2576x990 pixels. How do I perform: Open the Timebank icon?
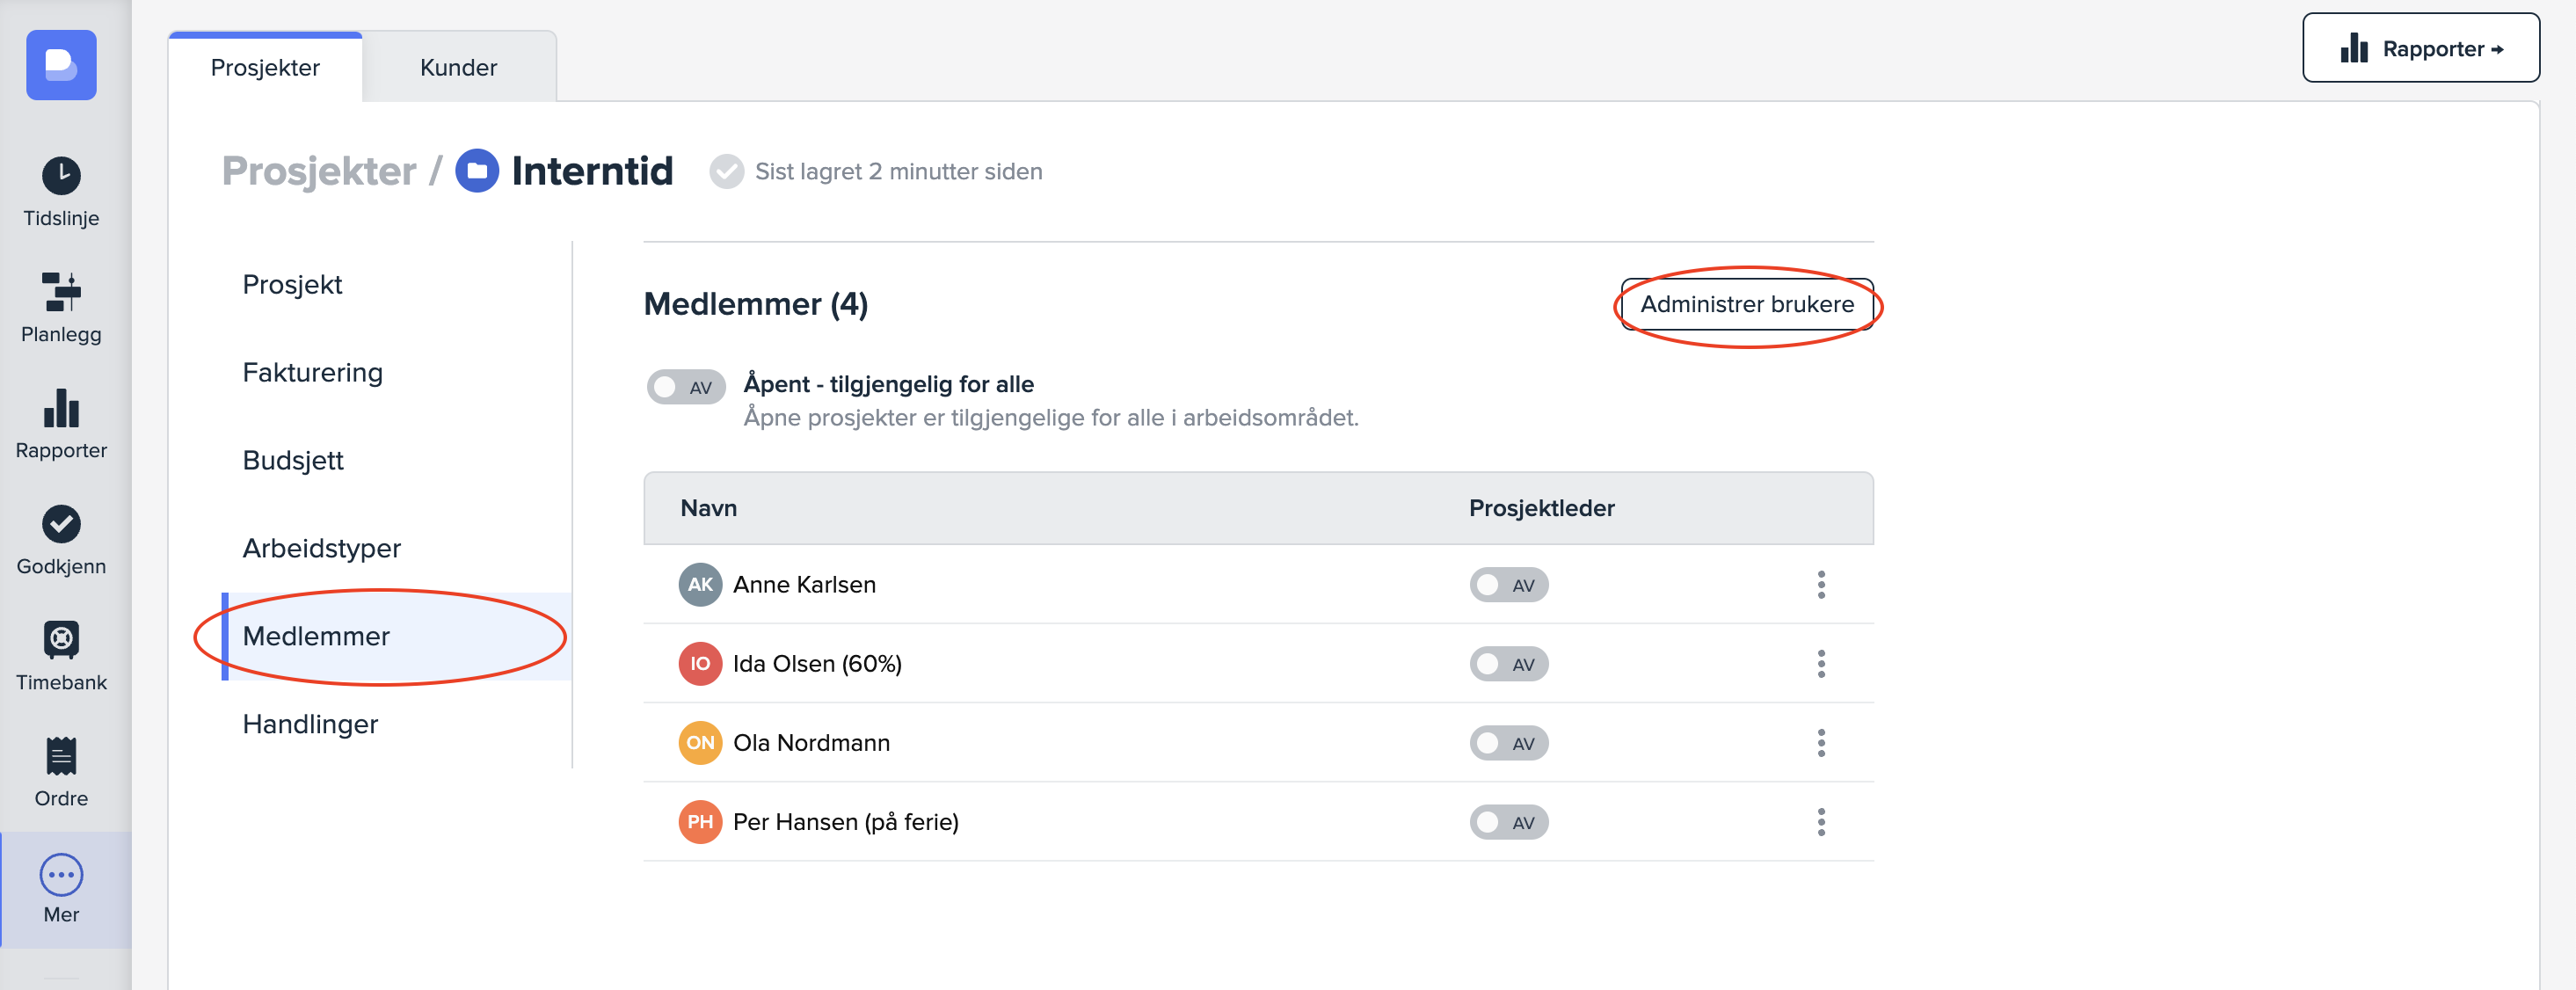pyautogui.click(x=61, y=640)
